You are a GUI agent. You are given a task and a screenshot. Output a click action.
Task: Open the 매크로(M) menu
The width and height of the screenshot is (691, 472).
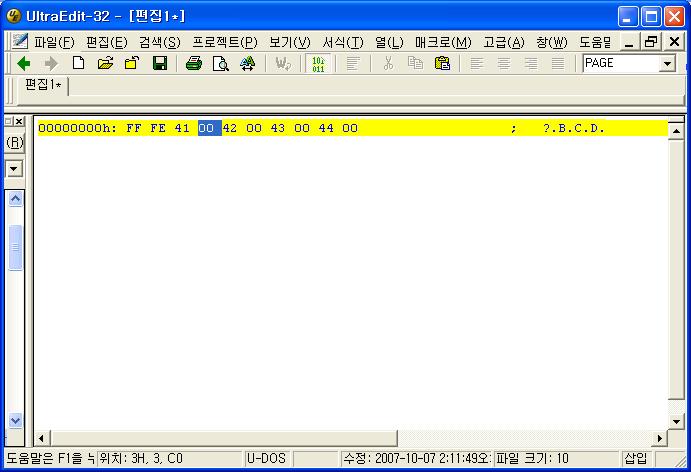tap(443, 42)
